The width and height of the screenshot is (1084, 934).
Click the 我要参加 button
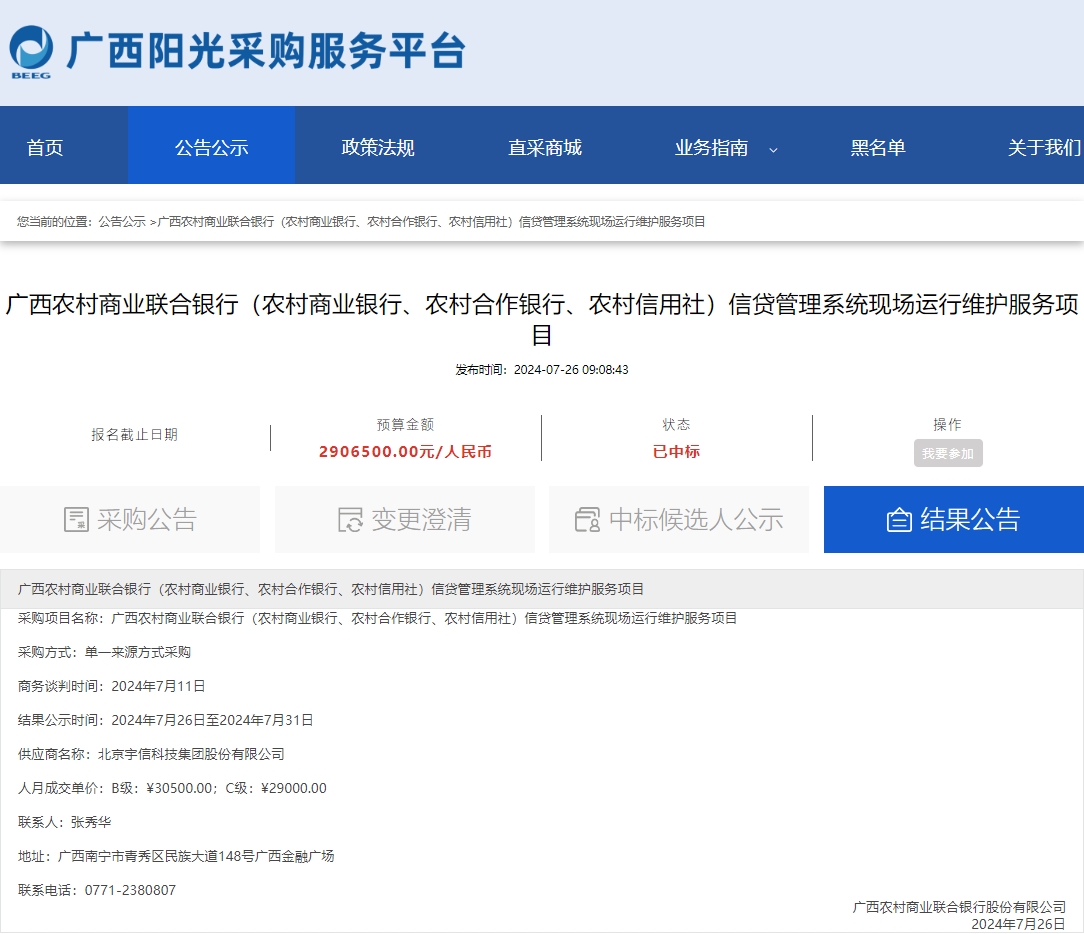[948, 454]
